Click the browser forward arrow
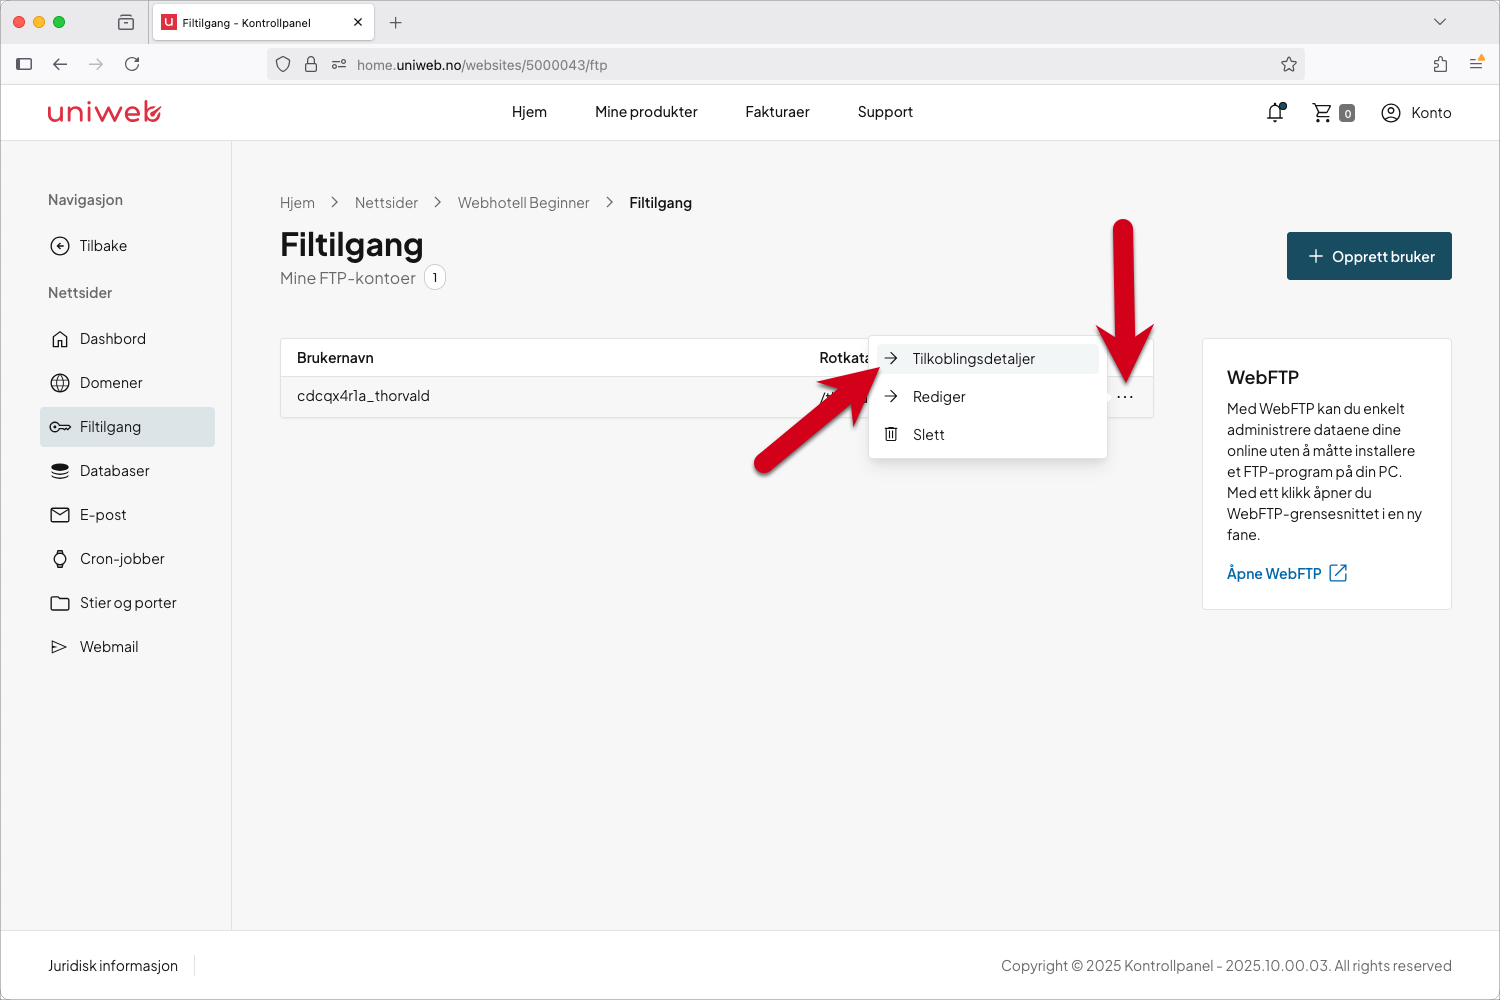This screenshot has height=1000, width=1500. 96,64
